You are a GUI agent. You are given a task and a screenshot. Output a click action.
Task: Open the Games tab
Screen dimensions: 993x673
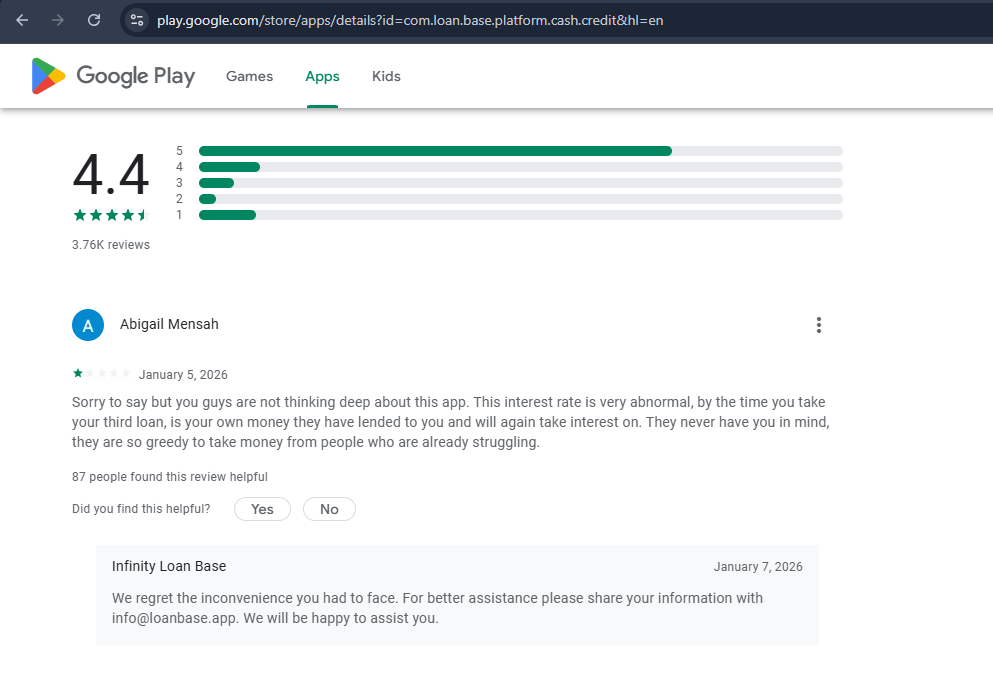pyautogui.click(x=250, y=76)
